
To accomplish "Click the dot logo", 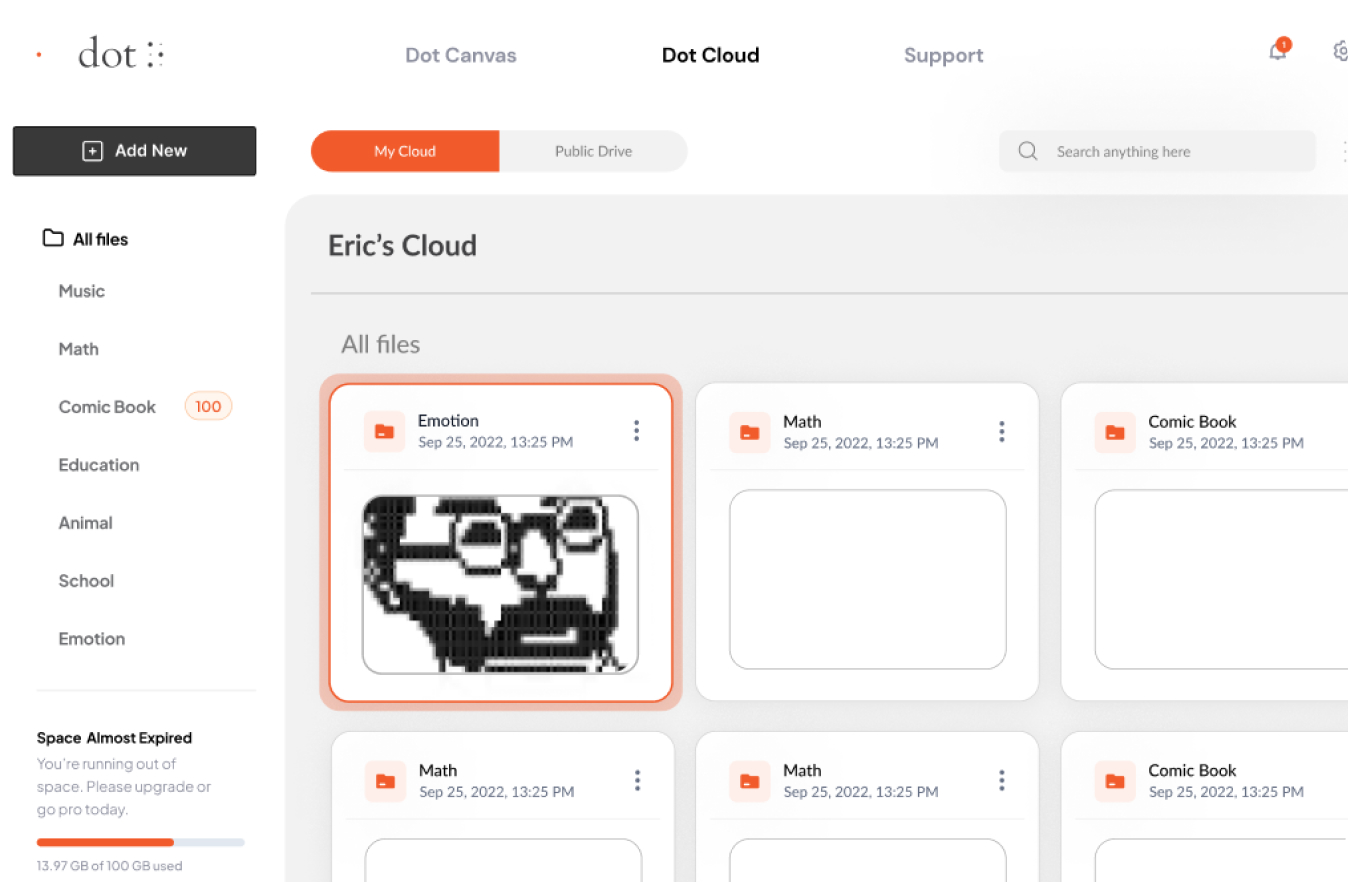I will pos(121,54).
